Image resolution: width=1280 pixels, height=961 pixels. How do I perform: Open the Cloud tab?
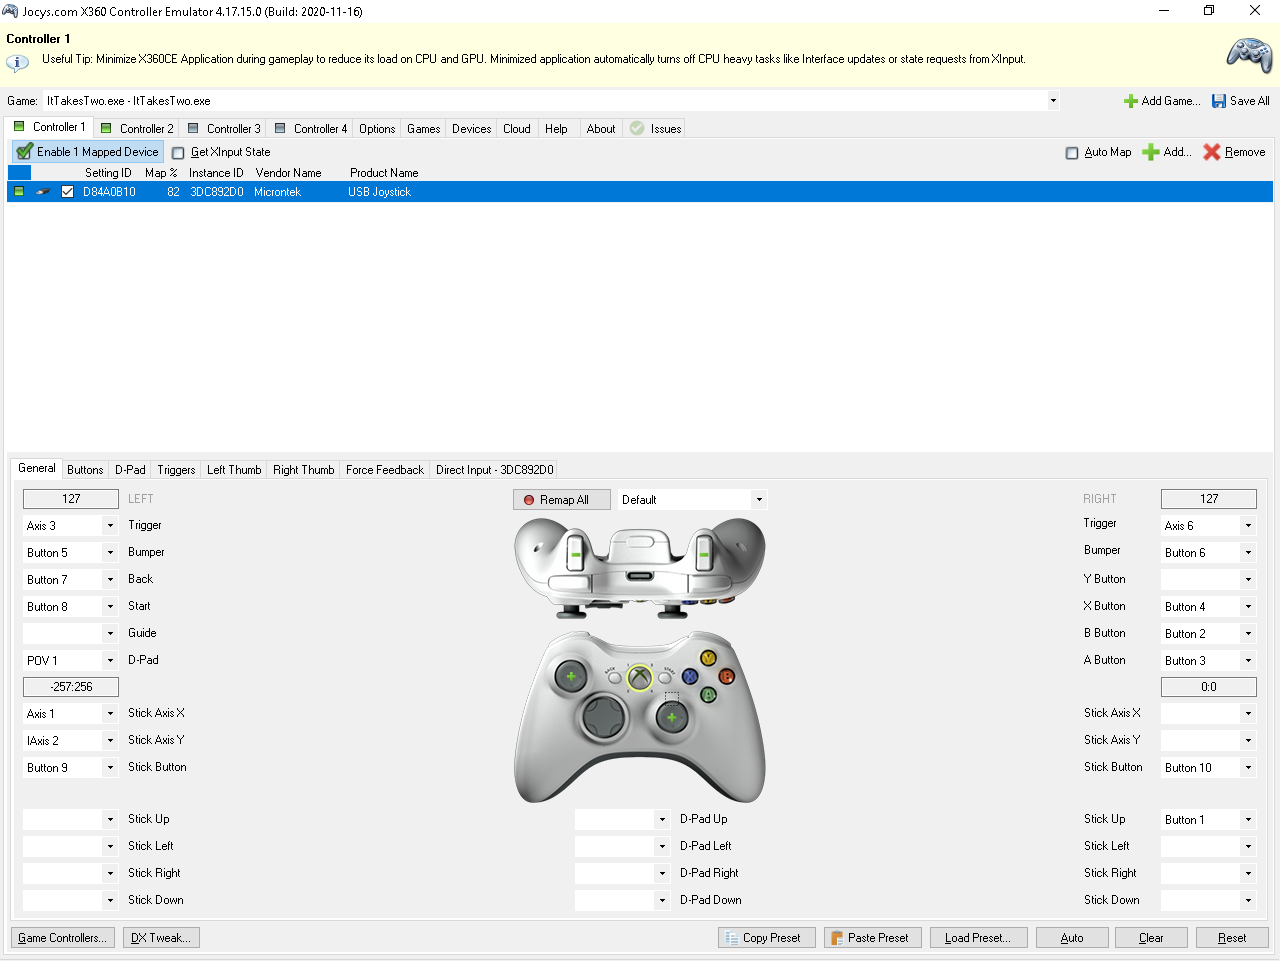pyautogui.click(x=517, y=129)
